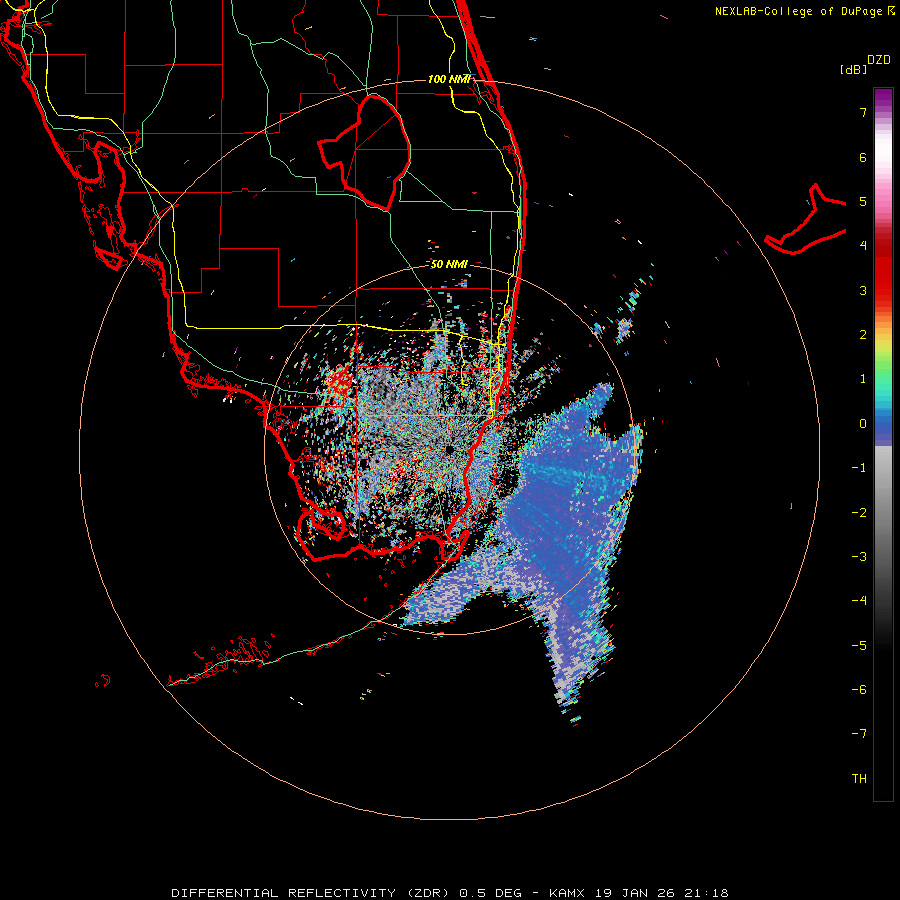Click the -6 value on color scale

[859, 690]
